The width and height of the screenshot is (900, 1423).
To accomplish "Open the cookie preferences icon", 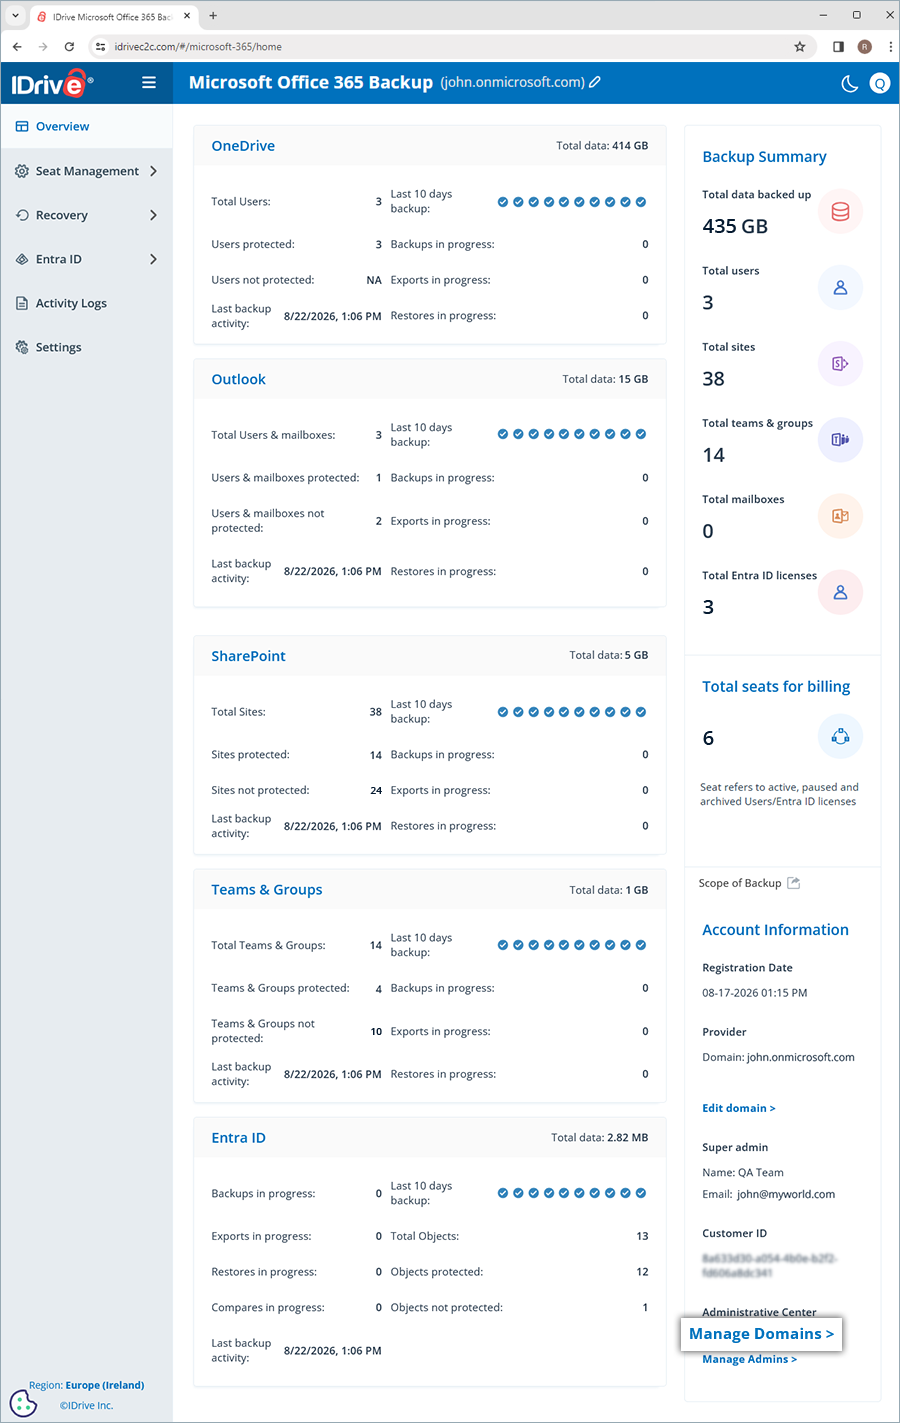I will point(23,1403).
